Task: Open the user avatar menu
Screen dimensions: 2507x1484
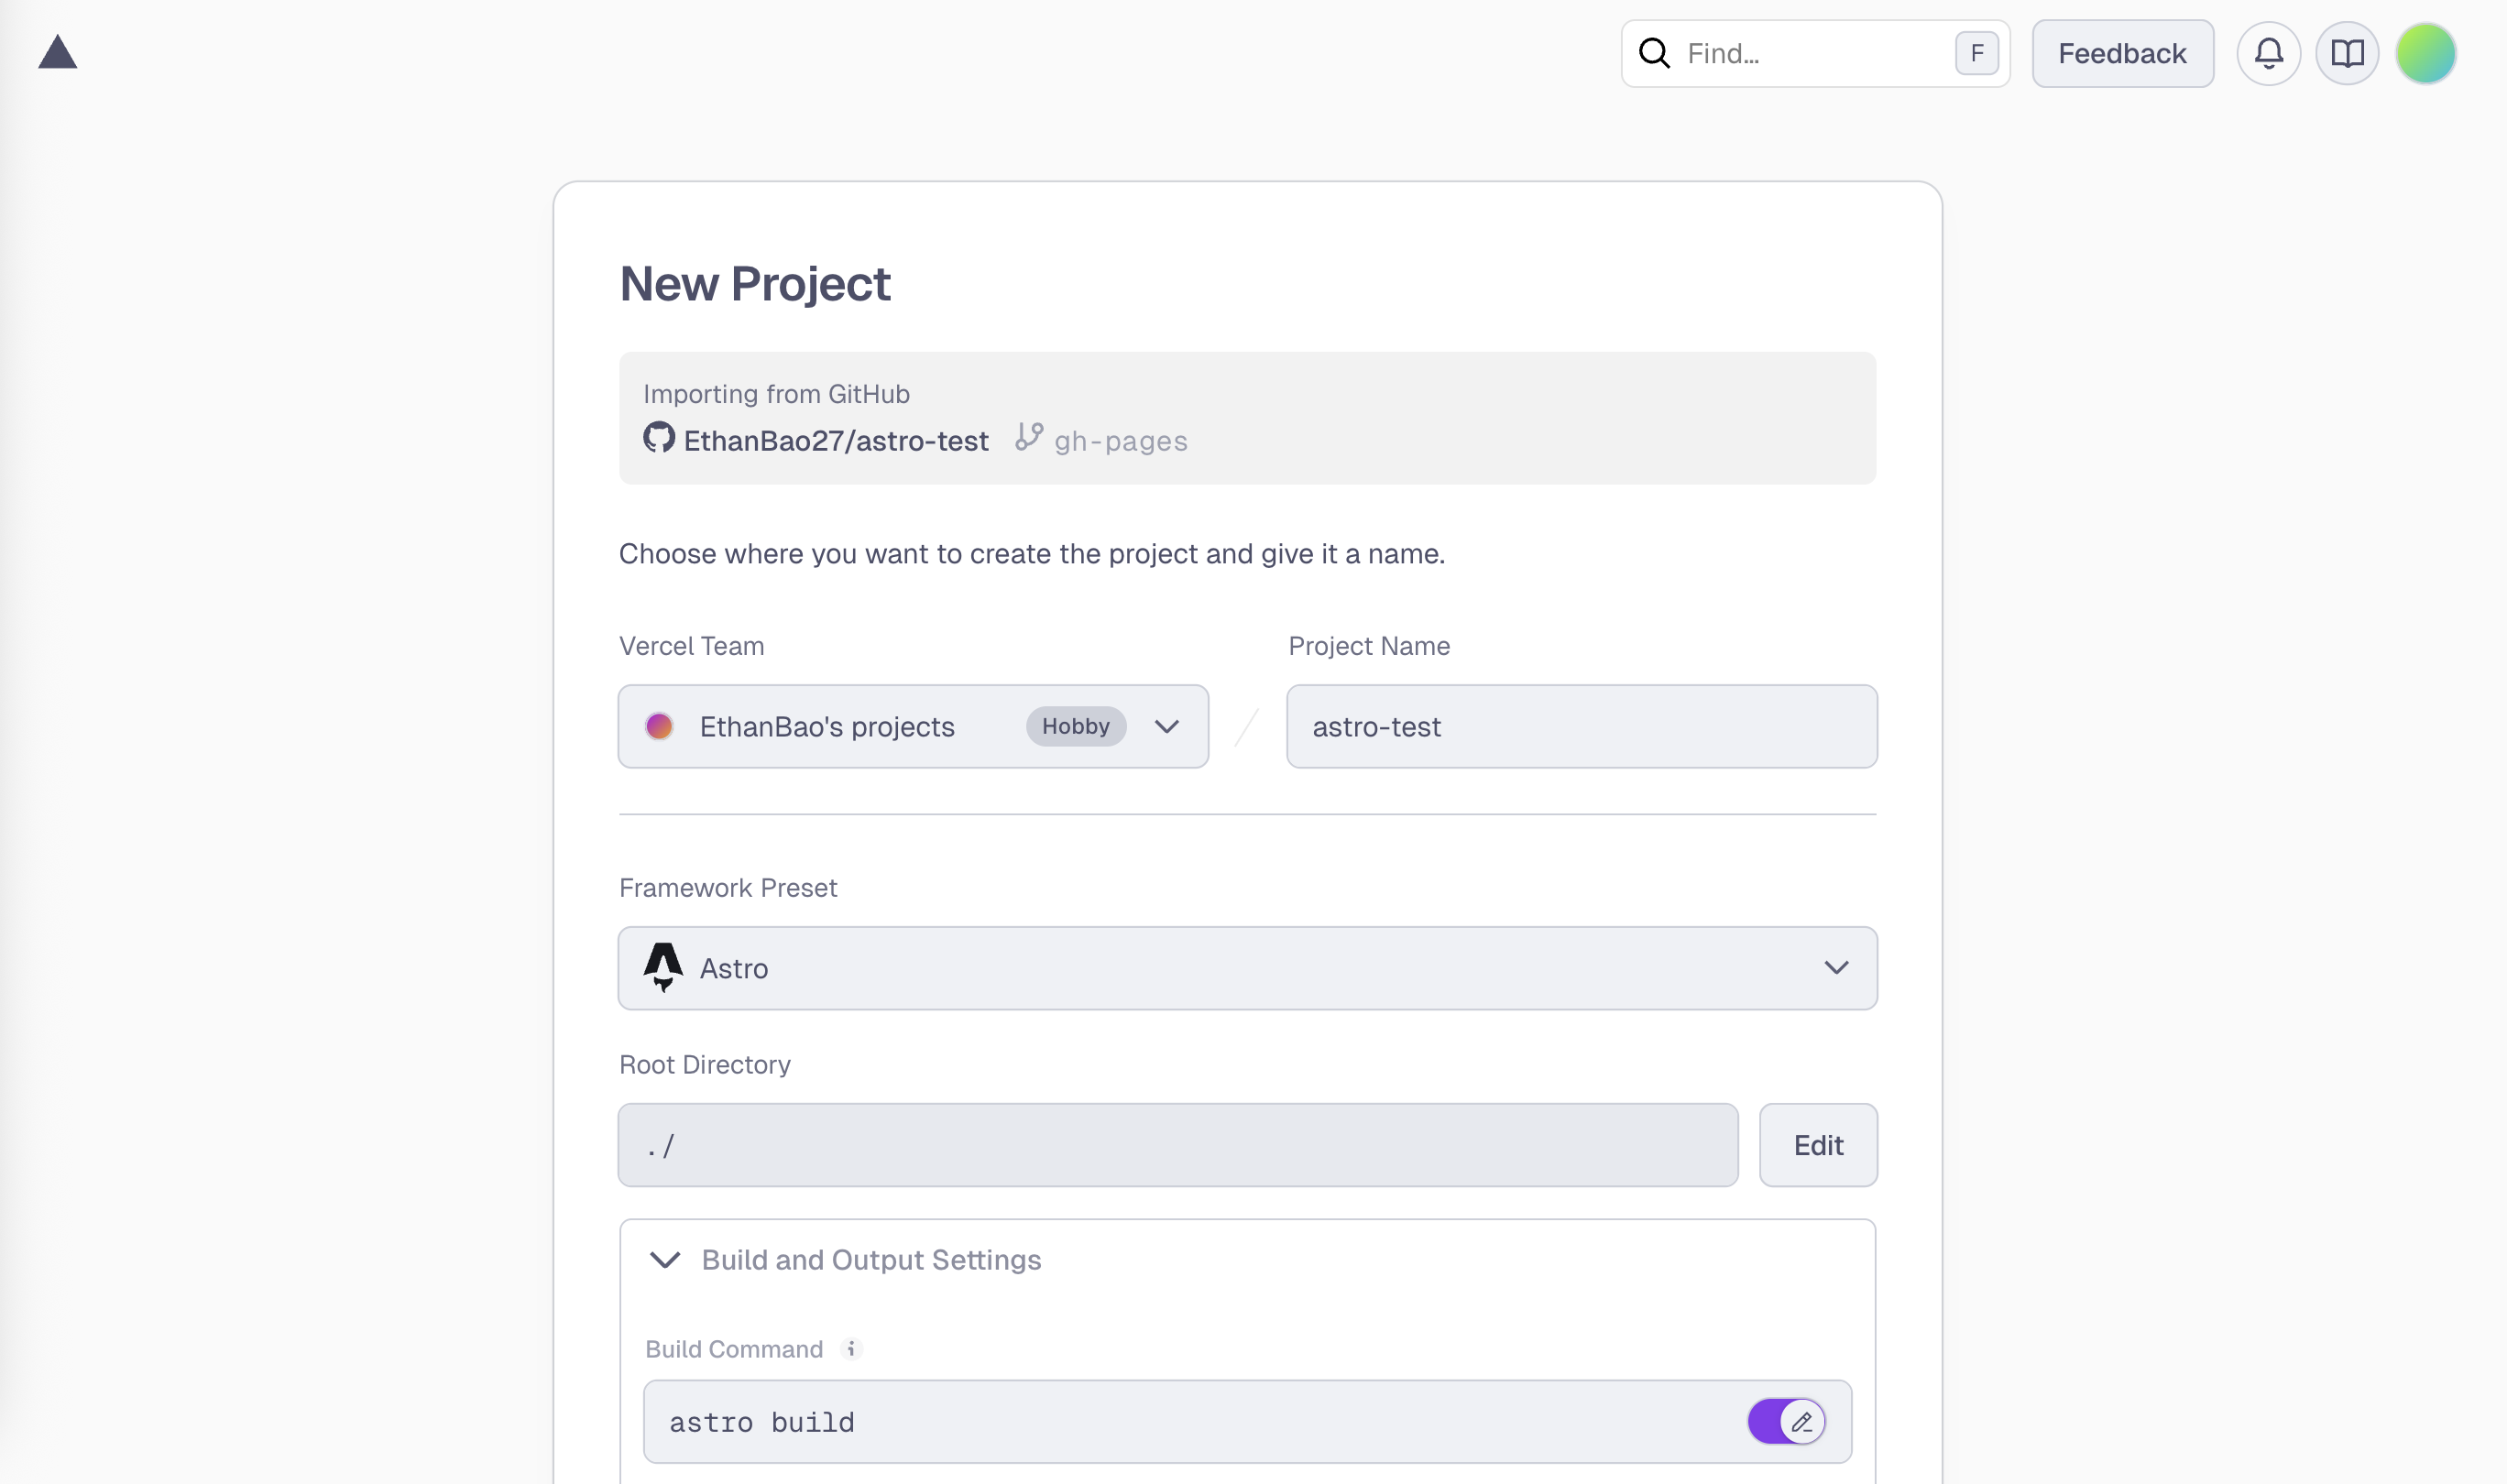Action: point(2425,53)
